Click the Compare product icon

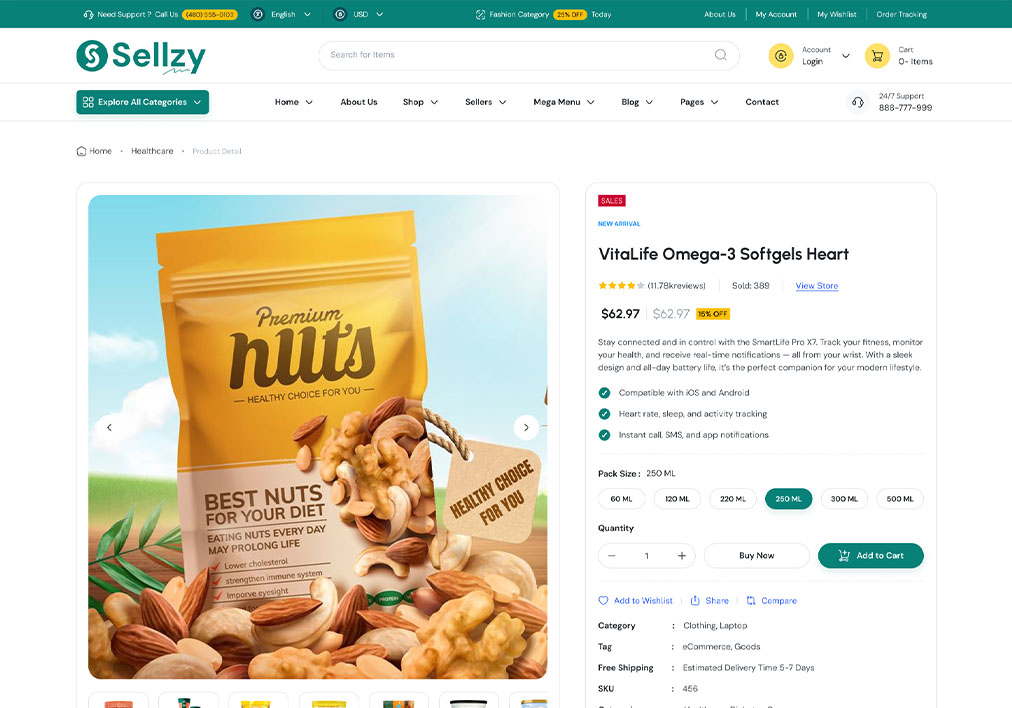(x=751, y=600)
